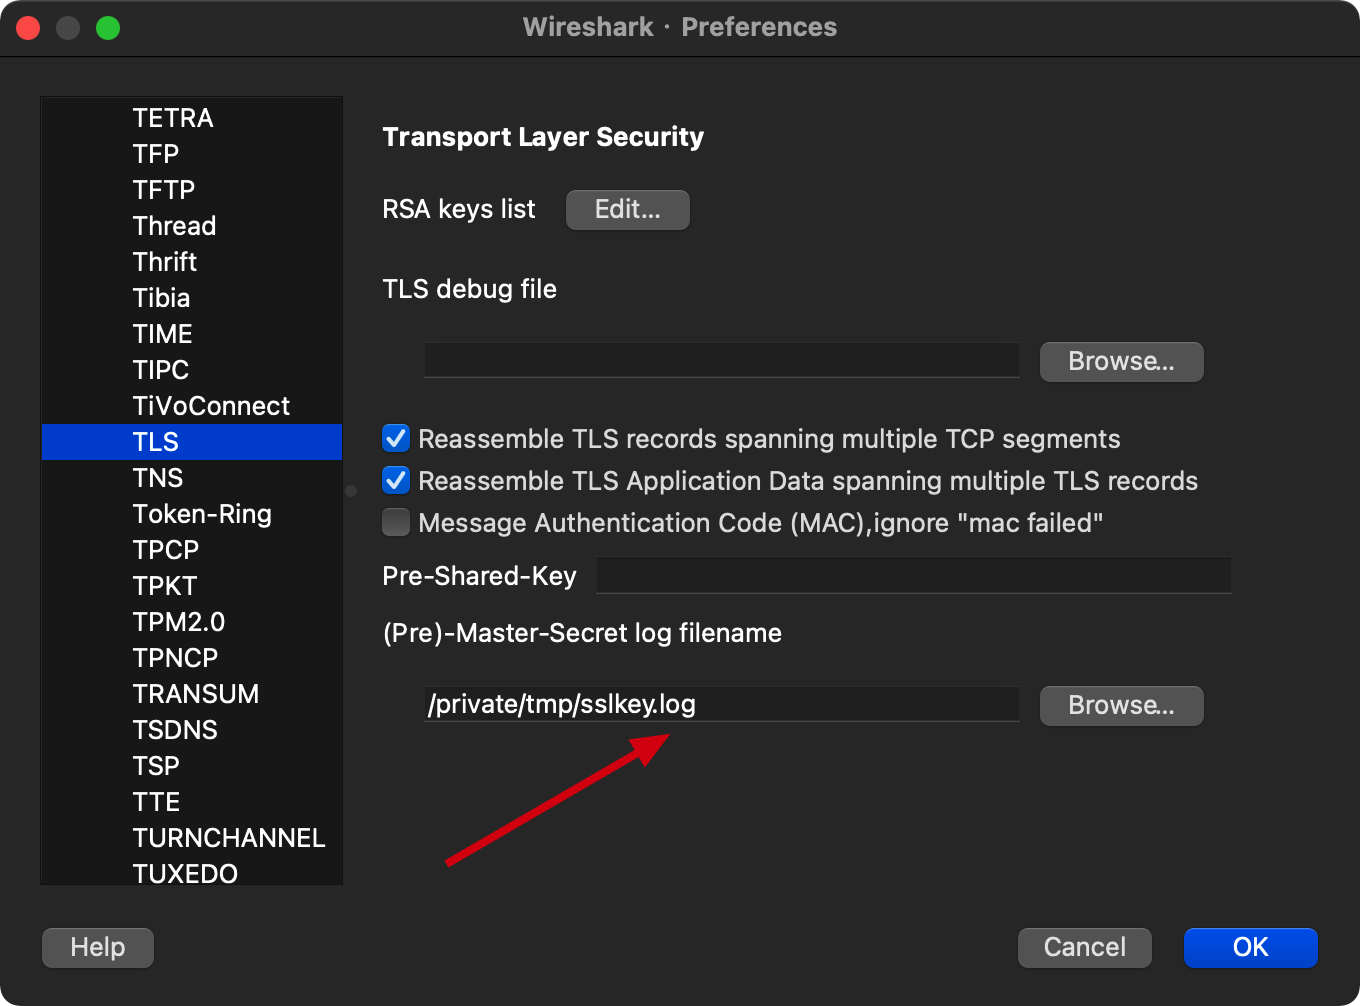Cancel the Preferences dialog
The height and width of the screenshot is (1006, 1360).
click(1085, 948)
